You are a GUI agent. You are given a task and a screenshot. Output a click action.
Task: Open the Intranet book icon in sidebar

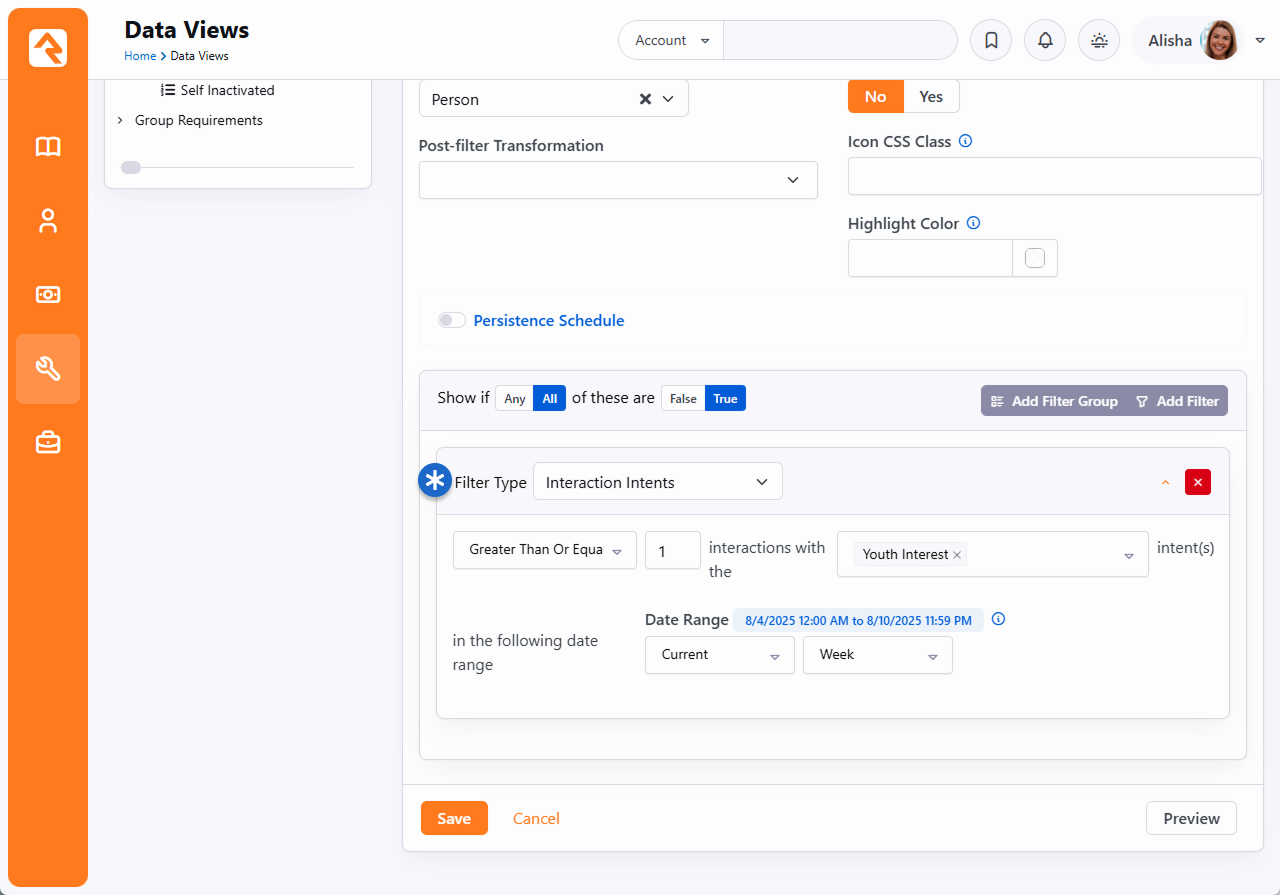click(x=48, y=147)
